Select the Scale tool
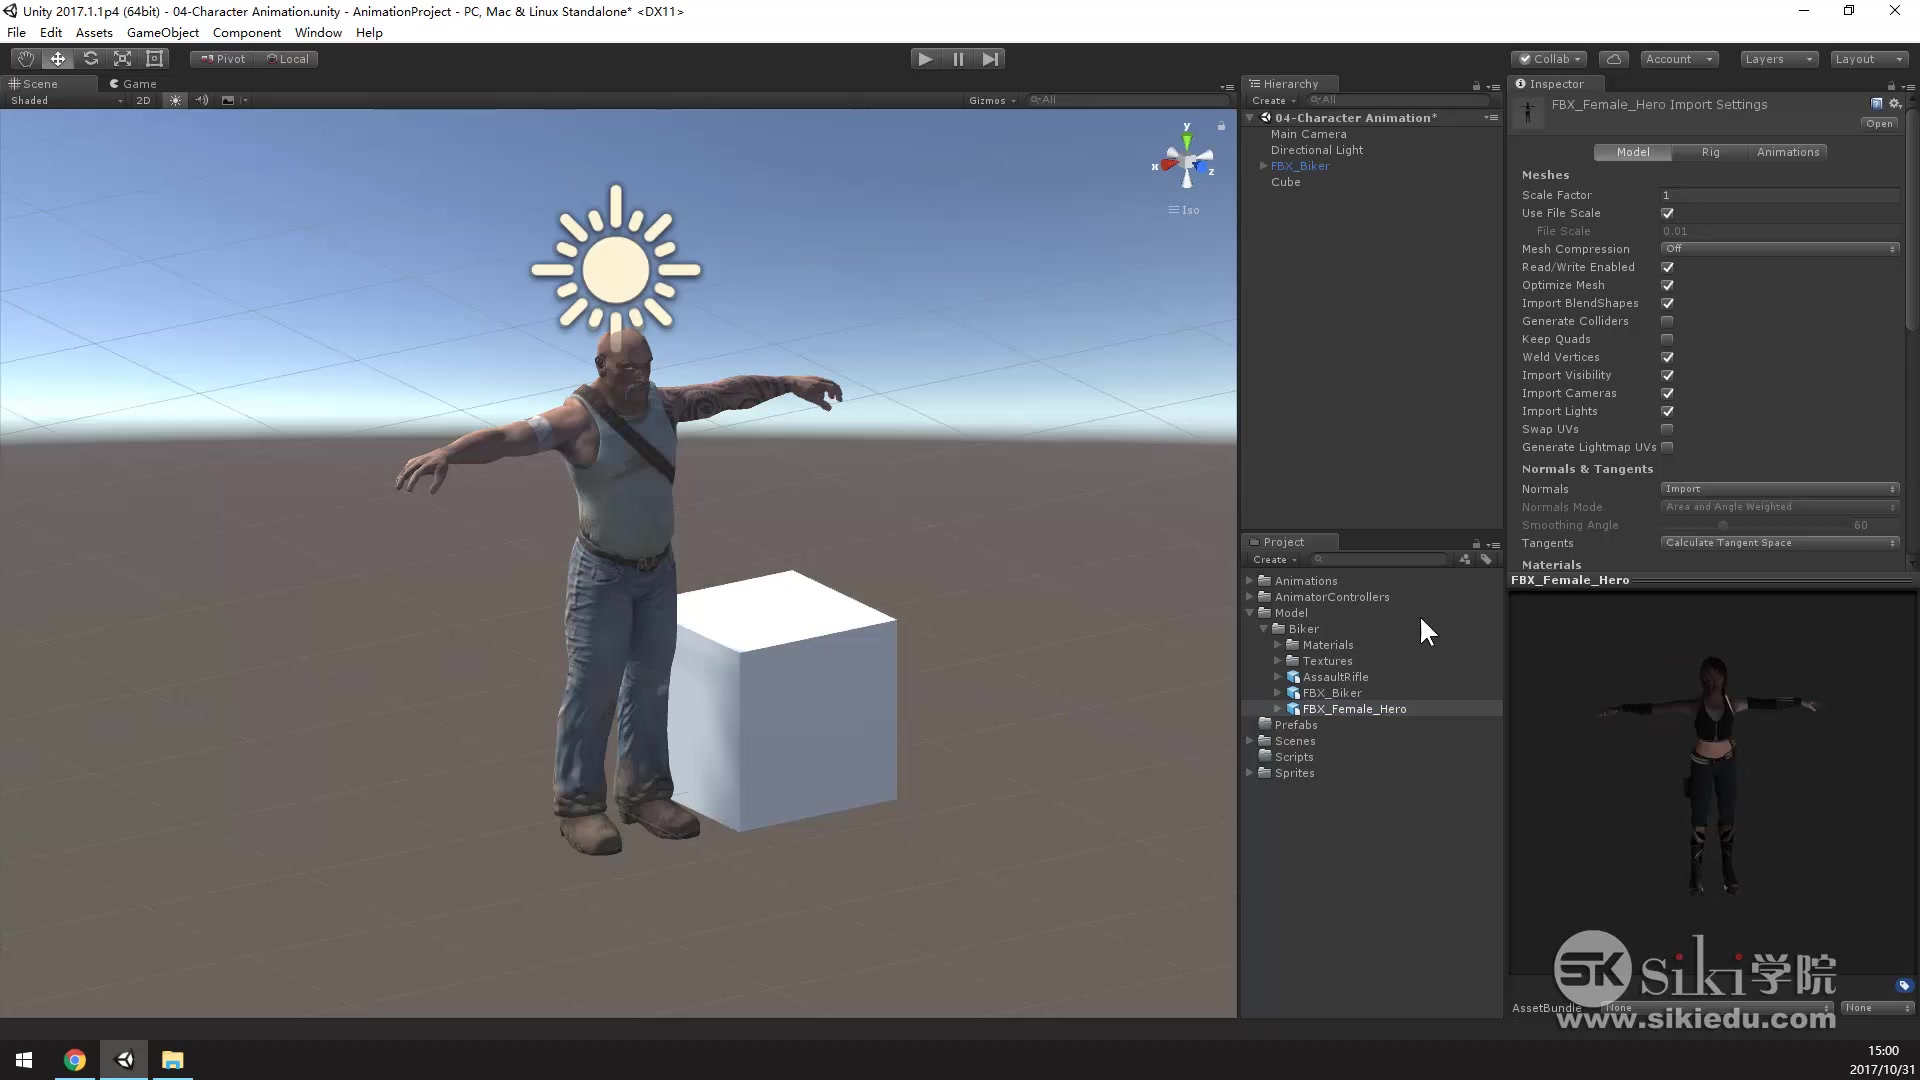The width and height of the screenshot is (1920, 1080). 122,58
